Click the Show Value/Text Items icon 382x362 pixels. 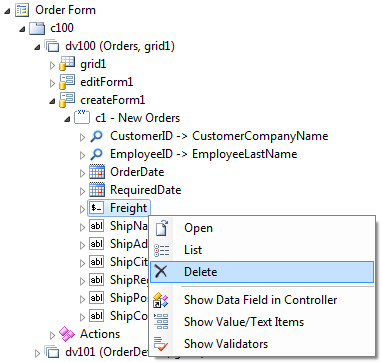162,322
